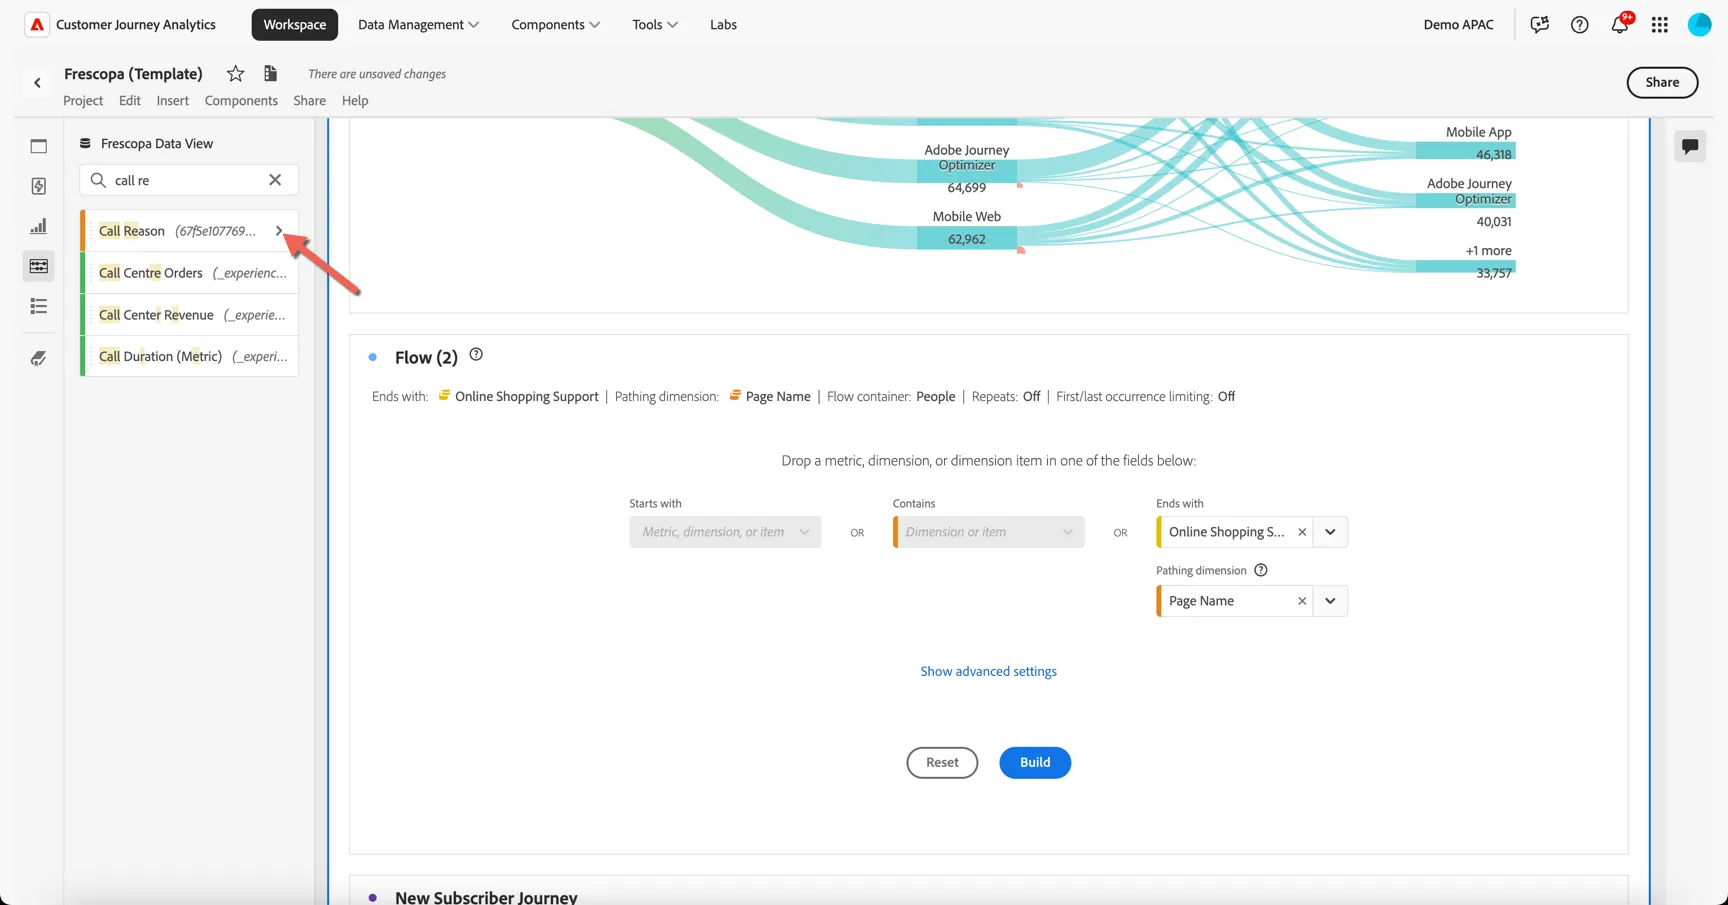Click the rocket icon in left rail

[39, 358]
